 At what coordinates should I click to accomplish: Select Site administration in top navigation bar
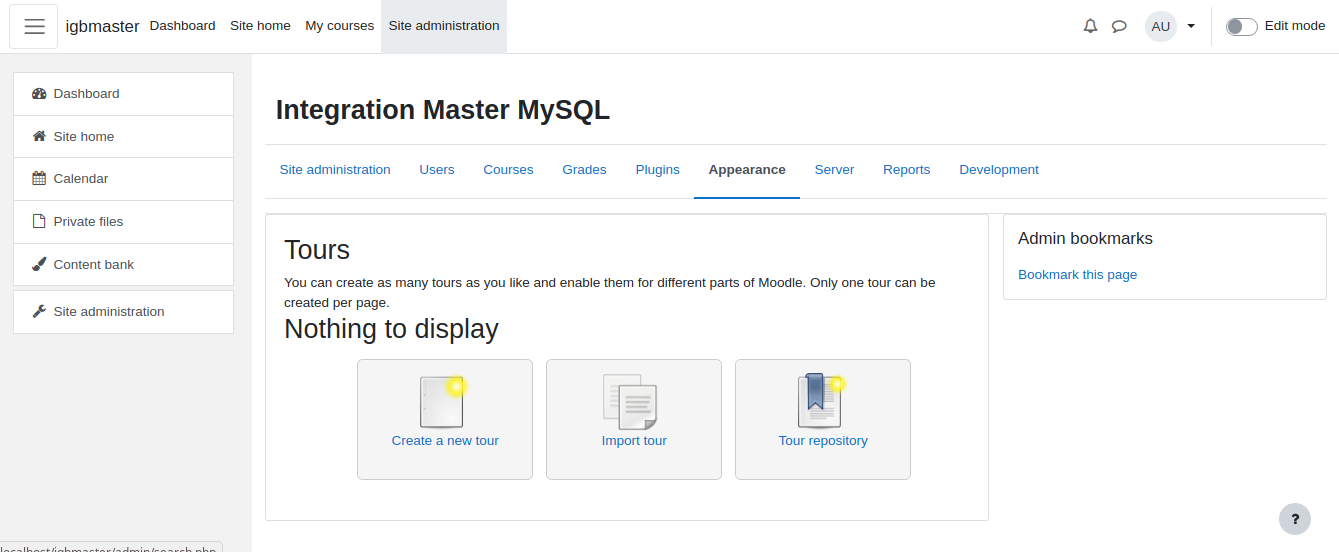(444, 26)
